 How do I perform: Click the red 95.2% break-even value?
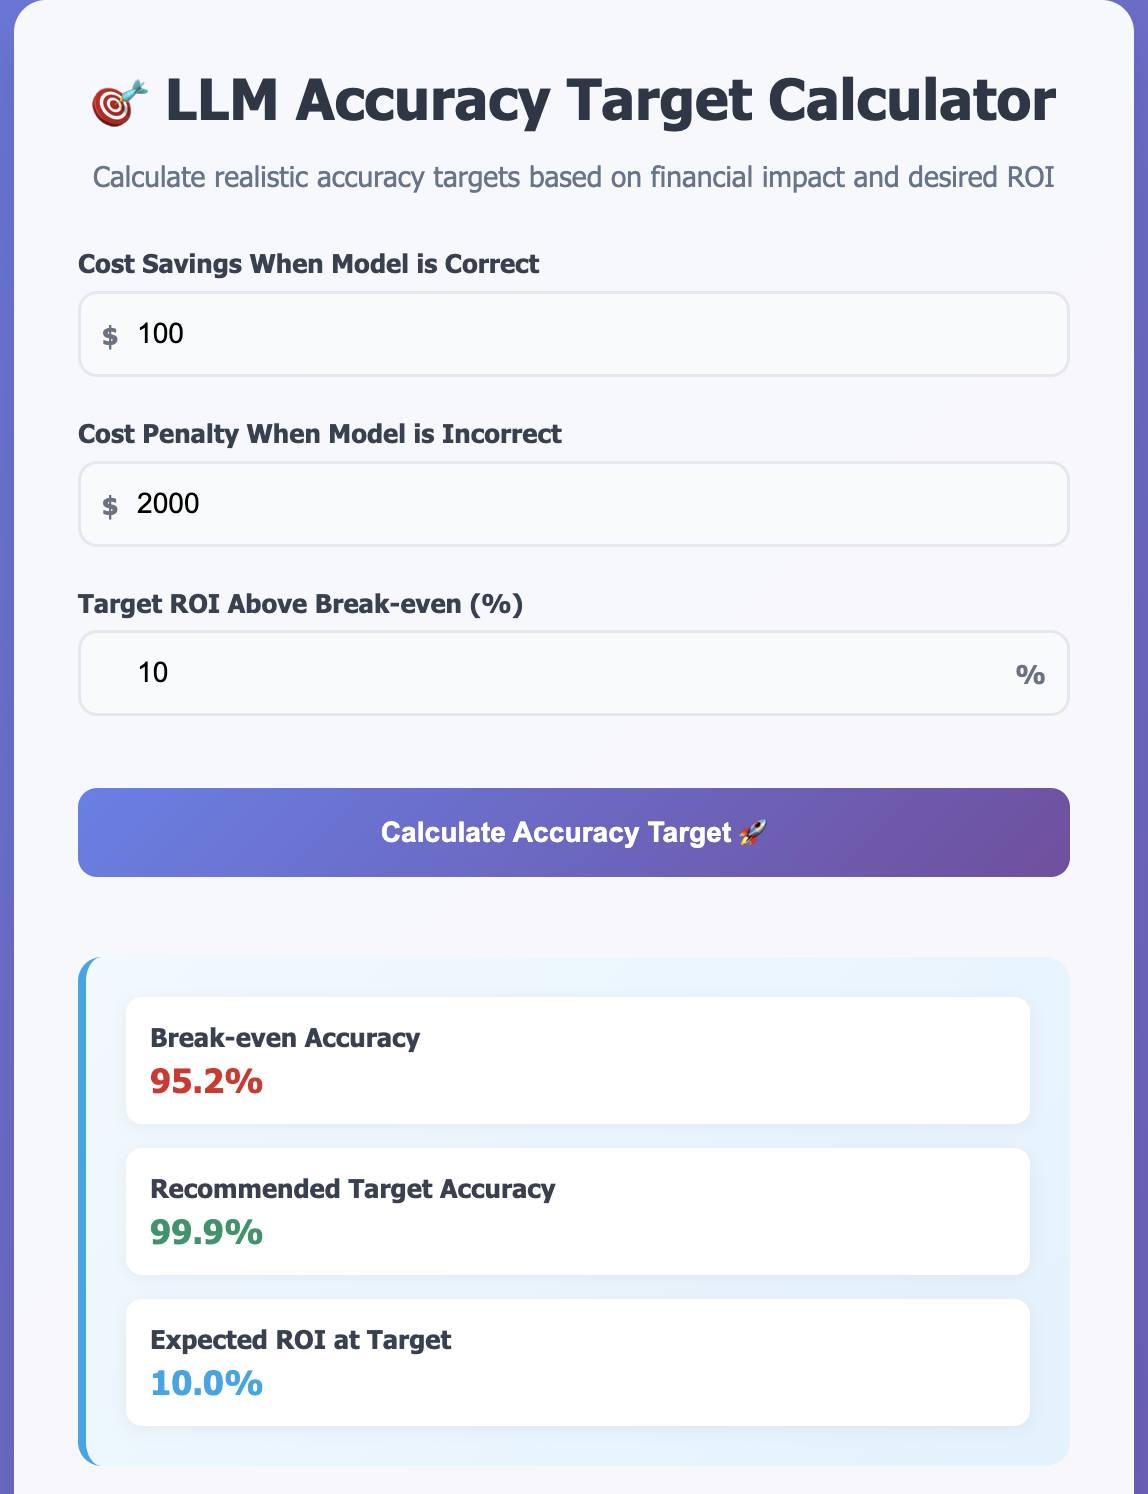tap(207, 1081)
